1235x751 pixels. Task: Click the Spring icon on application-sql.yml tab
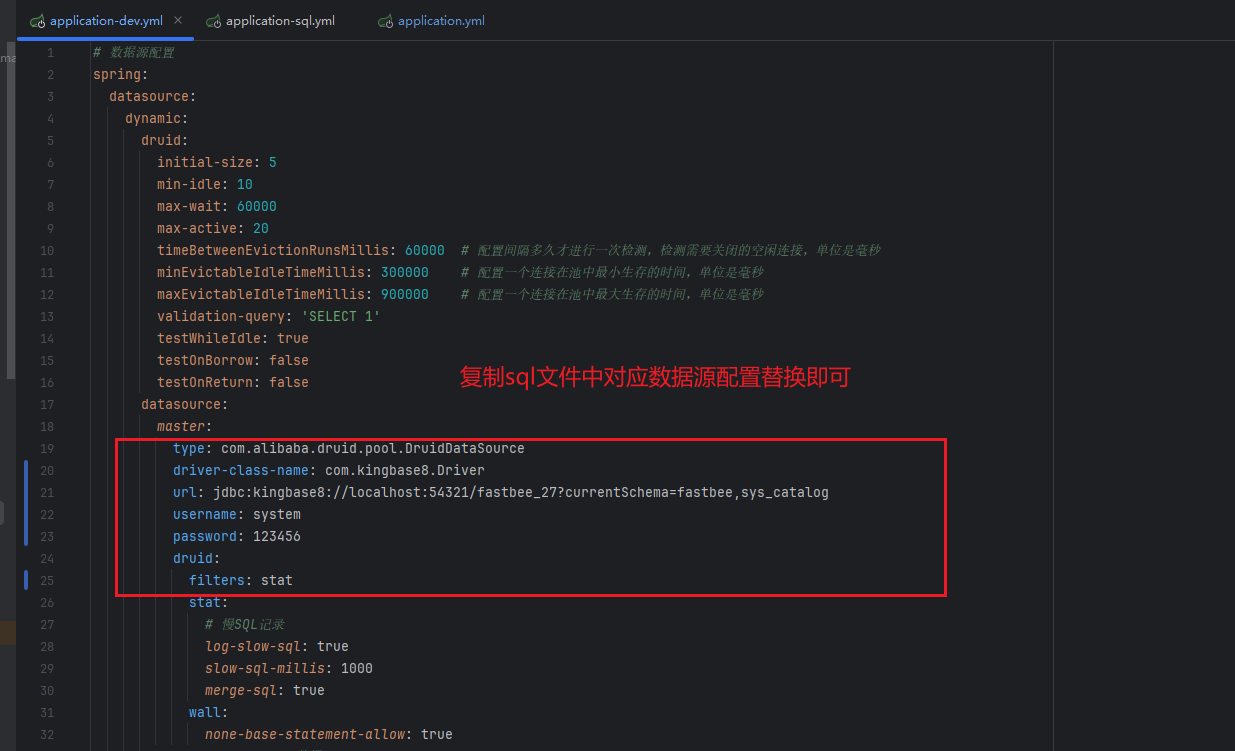point(213,21)
